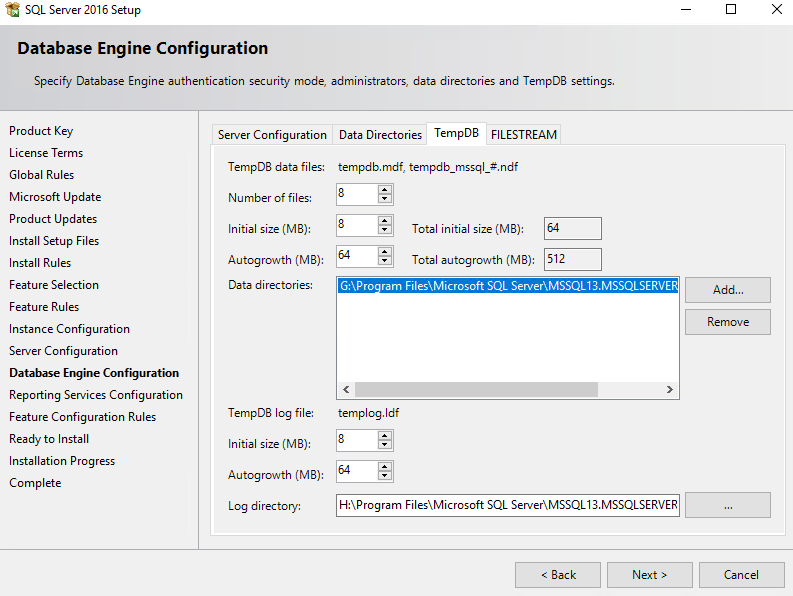The width and height of the screenshot is (793, 596).
Task: Click Ready to Install step
Action: click(x=49, y=439)
